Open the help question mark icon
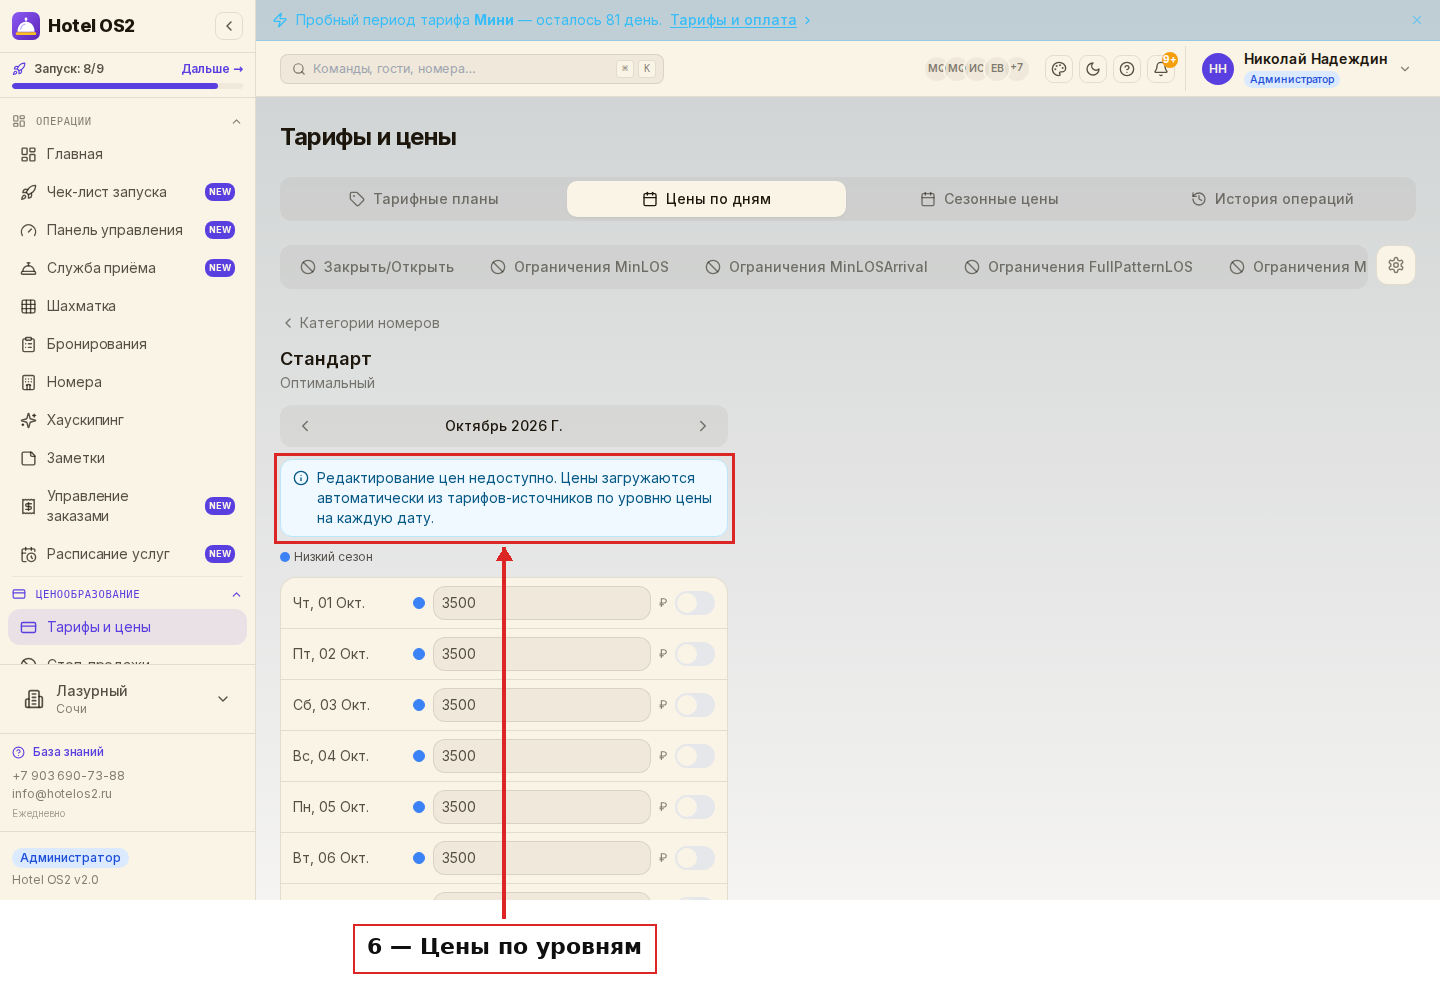 [1127, 69]
